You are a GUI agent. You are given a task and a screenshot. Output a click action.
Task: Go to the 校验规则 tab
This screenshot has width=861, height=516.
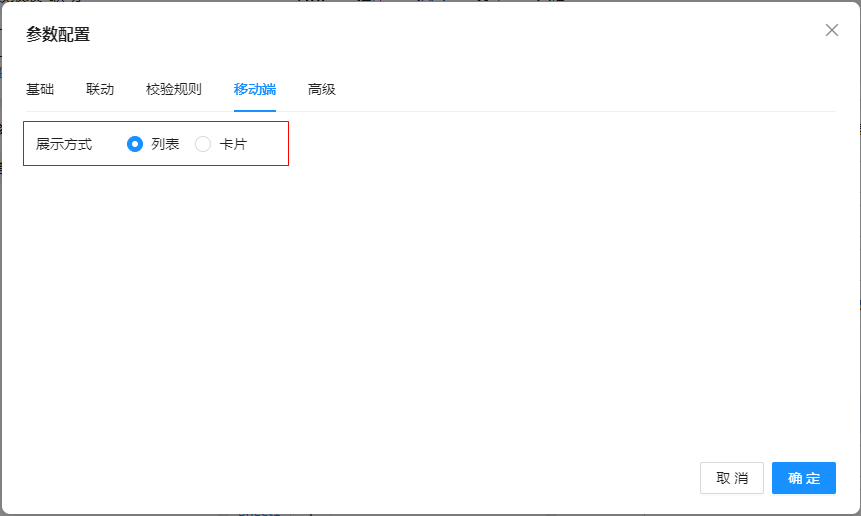click(173, 89)
